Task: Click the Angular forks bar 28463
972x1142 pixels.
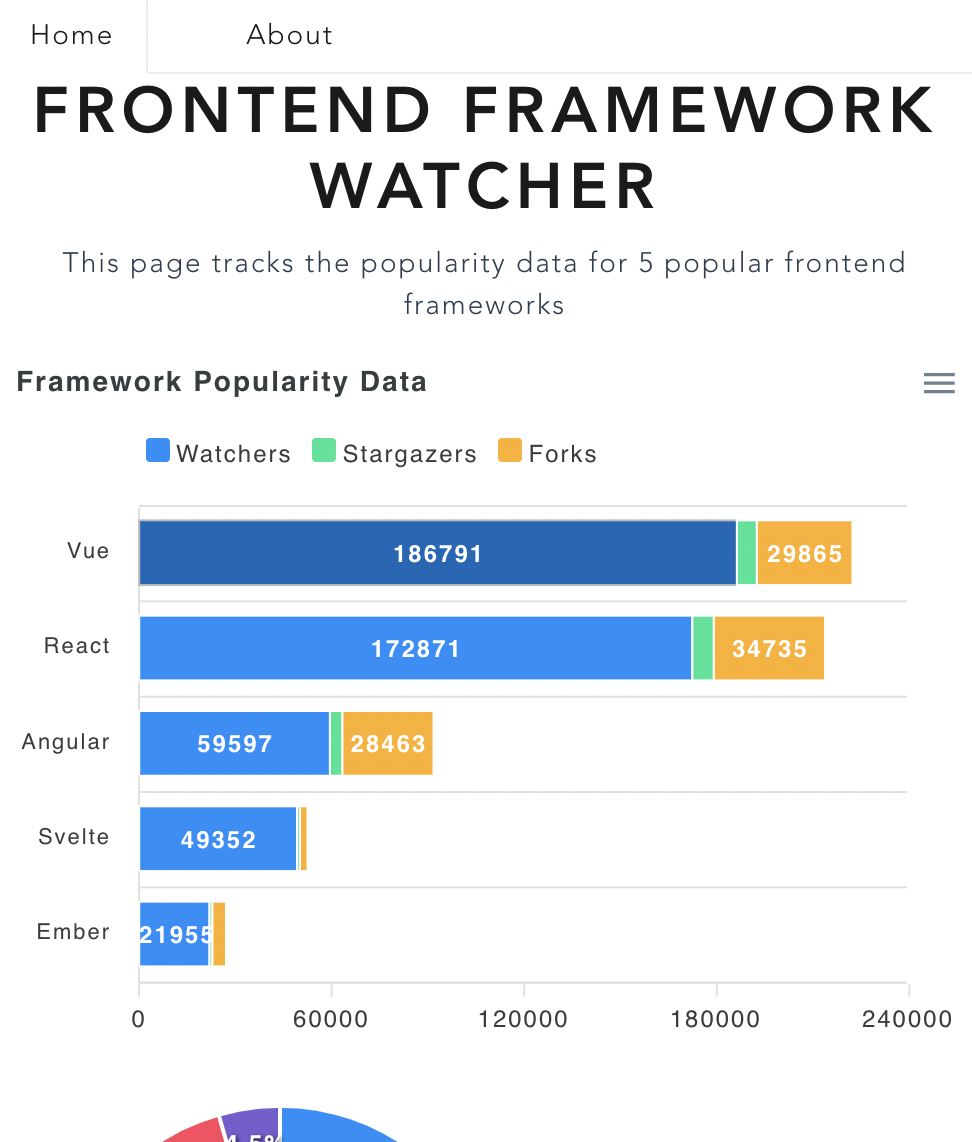Action: tap(388, 743)
